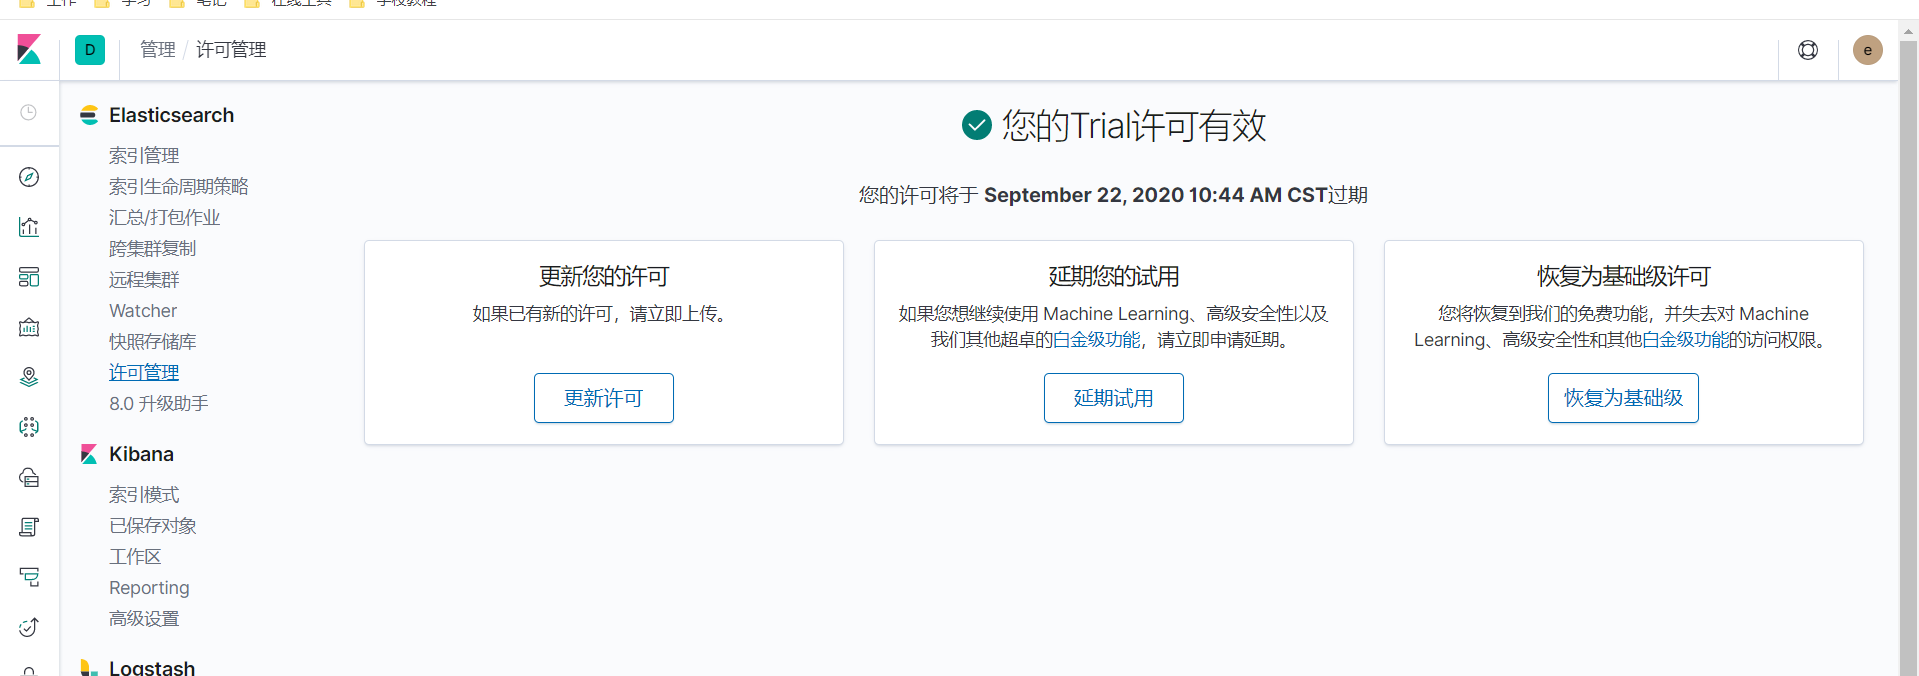
Task: Click the license expiry date text
Action: [x=1155, y=195]
